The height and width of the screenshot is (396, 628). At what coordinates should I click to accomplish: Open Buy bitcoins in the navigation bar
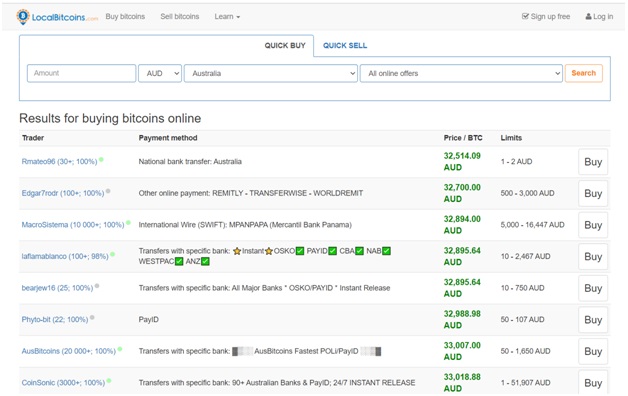point(125,16)
